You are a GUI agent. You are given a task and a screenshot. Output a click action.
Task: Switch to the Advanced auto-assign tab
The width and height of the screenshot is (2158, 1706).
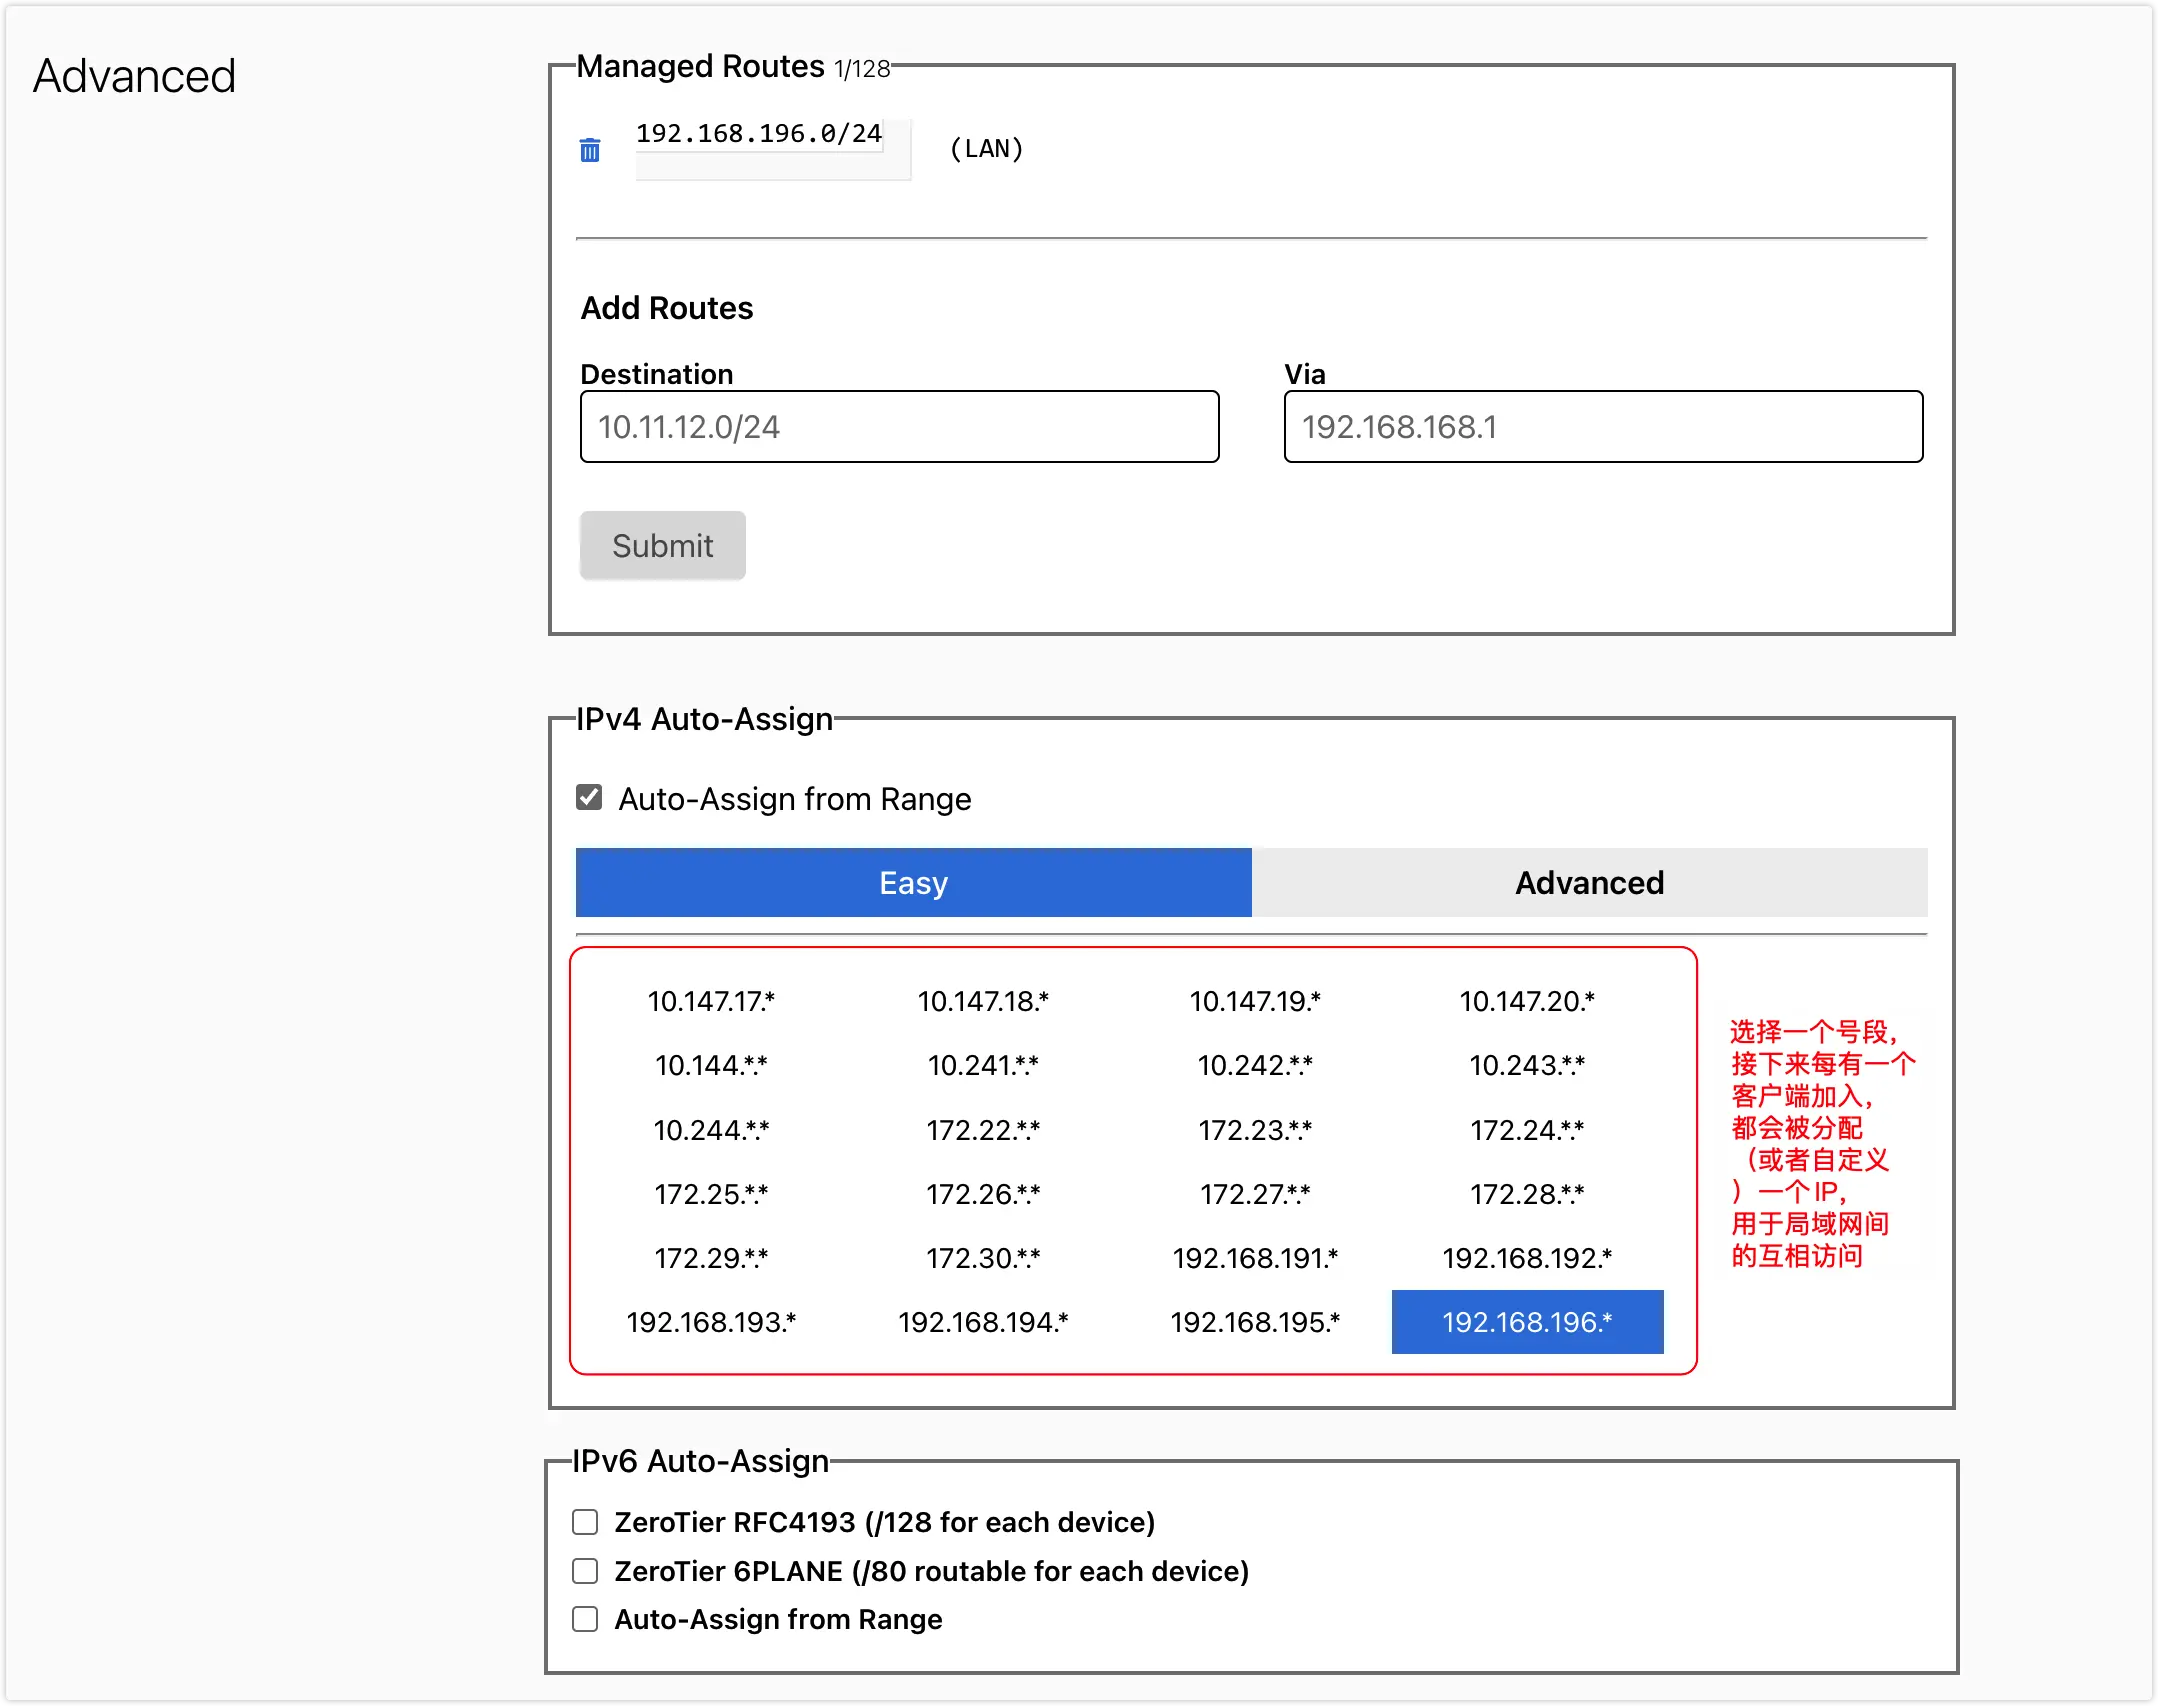pos(1590,883)
